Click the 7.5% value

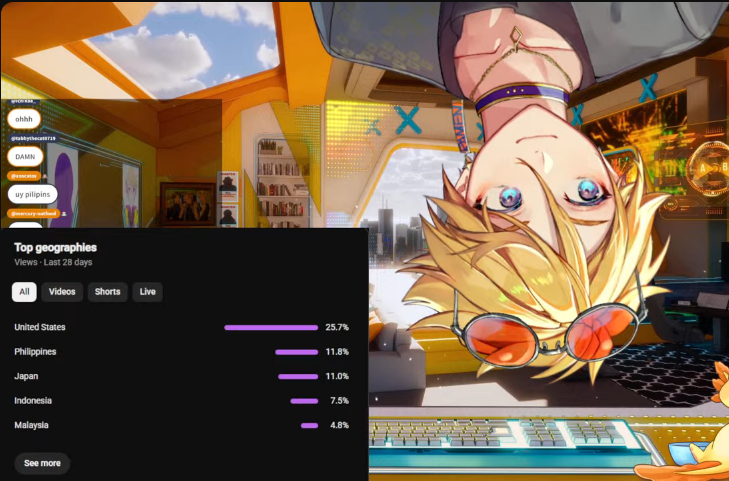coord(339,401)
